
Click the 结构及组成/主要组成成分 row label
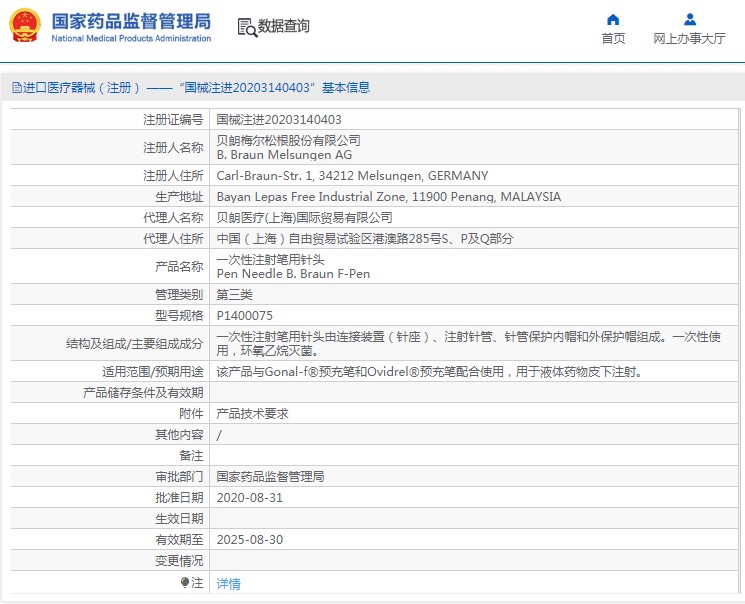pyautogui.click(x=134, y=344)
